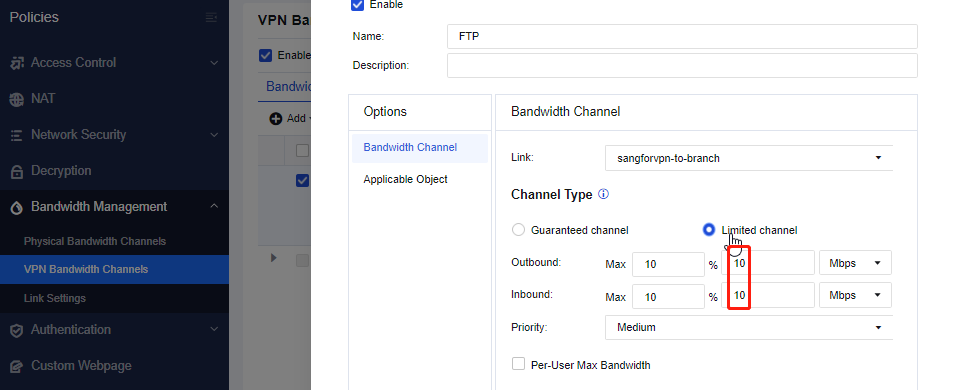
Task: Click the Authentication shield icon
Action: pyautogui.click(x=17, y=330)
